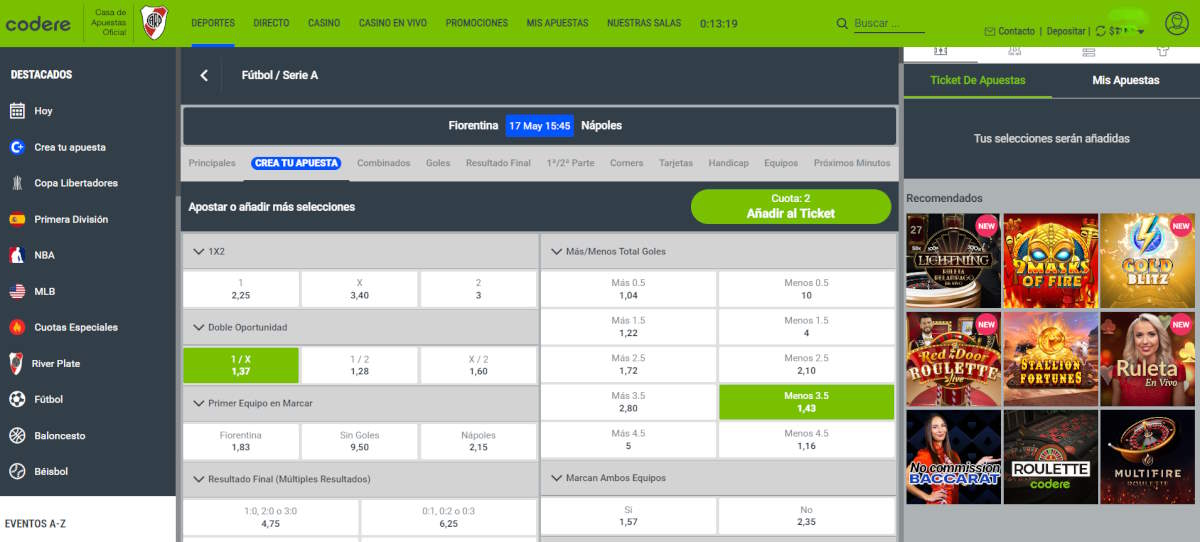Deselect the Menos 3.5 1,43 bet
1200x542 pixels.
coord(806,402)
